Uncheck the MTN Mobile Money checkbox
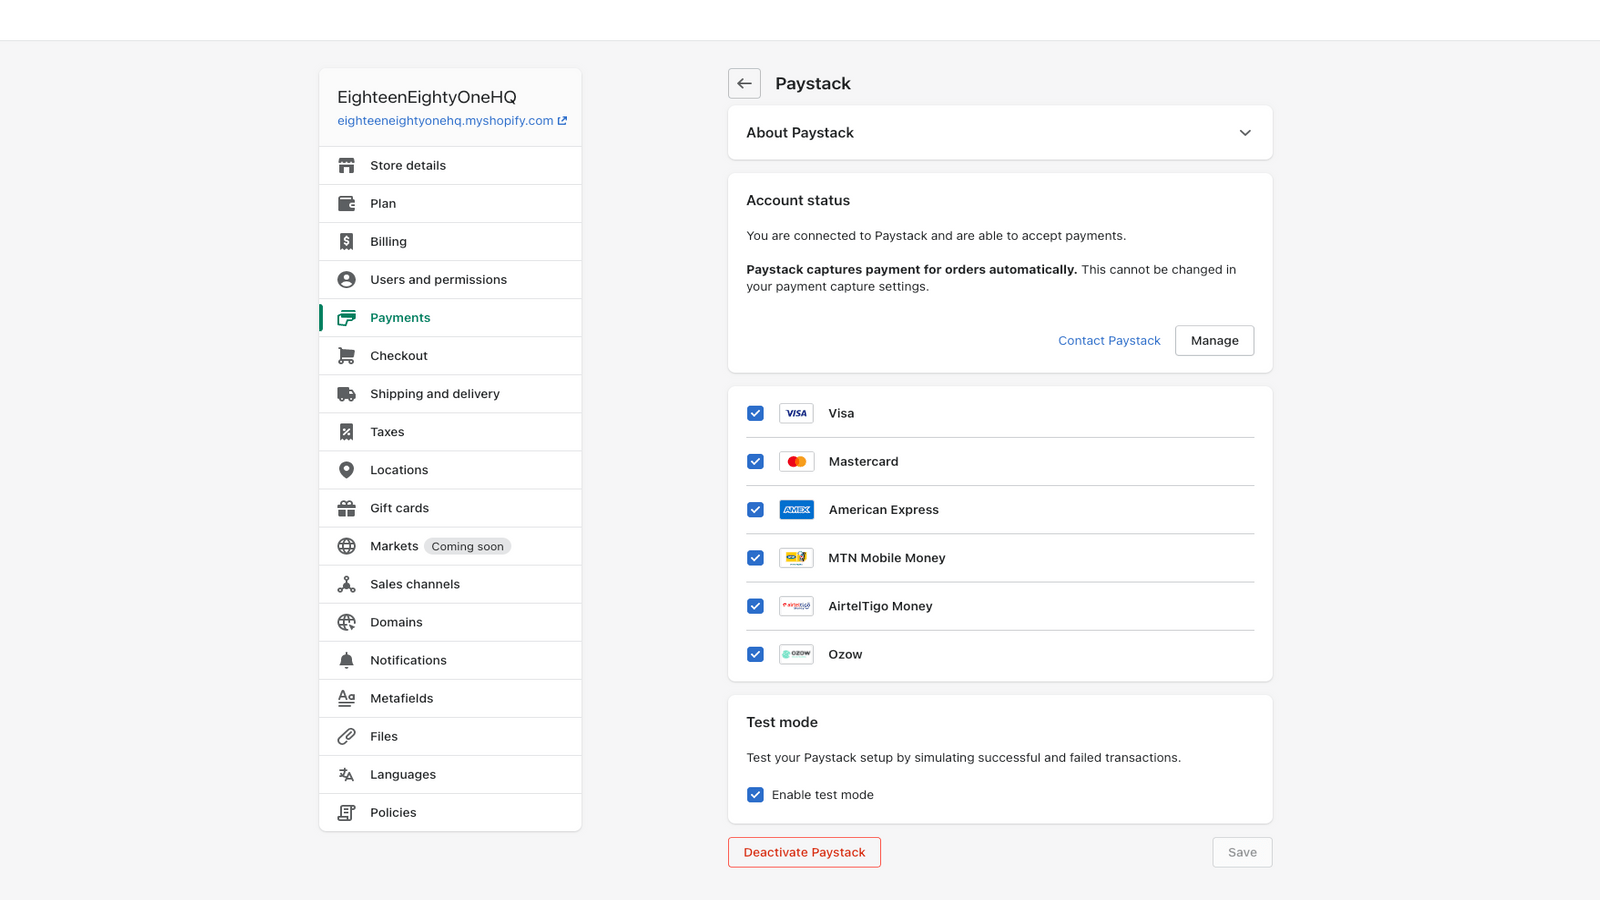 coord(755,558)
